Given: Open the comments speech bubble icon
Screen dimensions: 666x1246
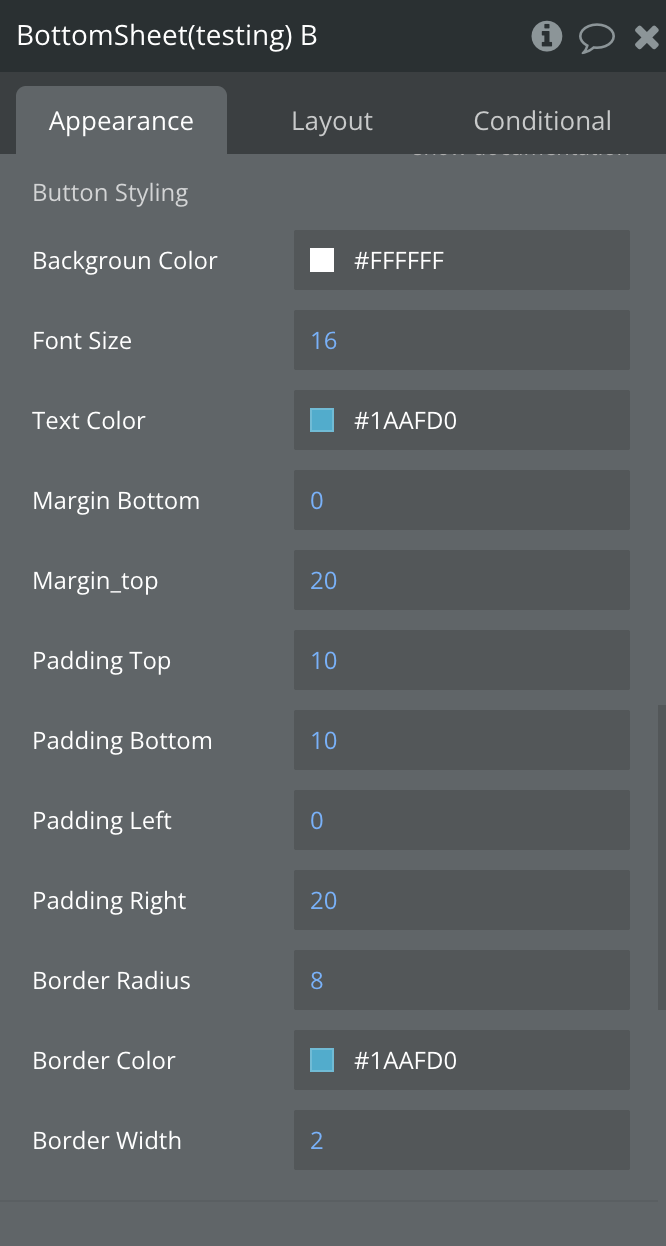Looking at the screenshot, I should pyautogui.click(x=596, y=38).
